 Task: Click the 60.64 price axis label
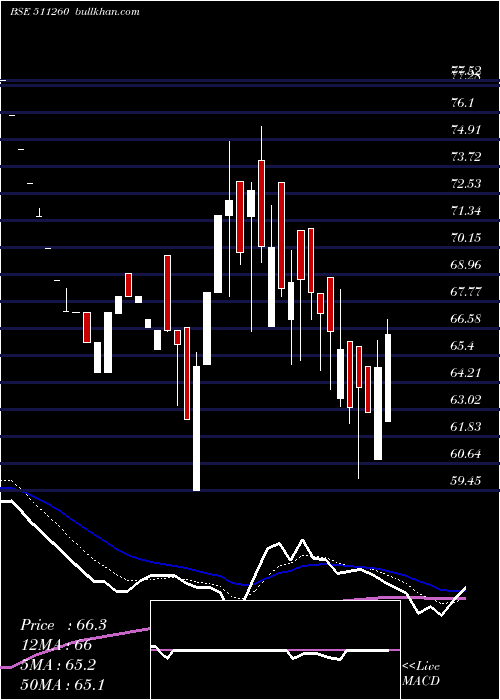466,454
